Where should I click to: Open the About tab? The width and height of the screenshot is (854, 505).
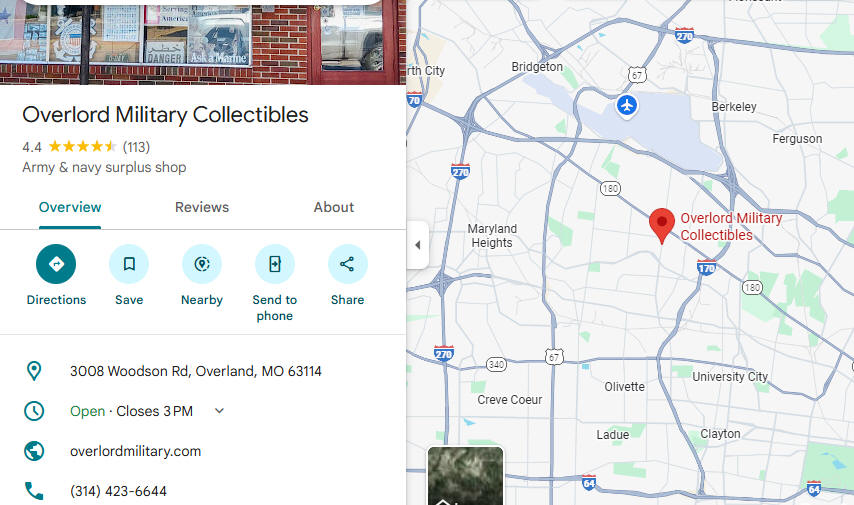(333, 208)
